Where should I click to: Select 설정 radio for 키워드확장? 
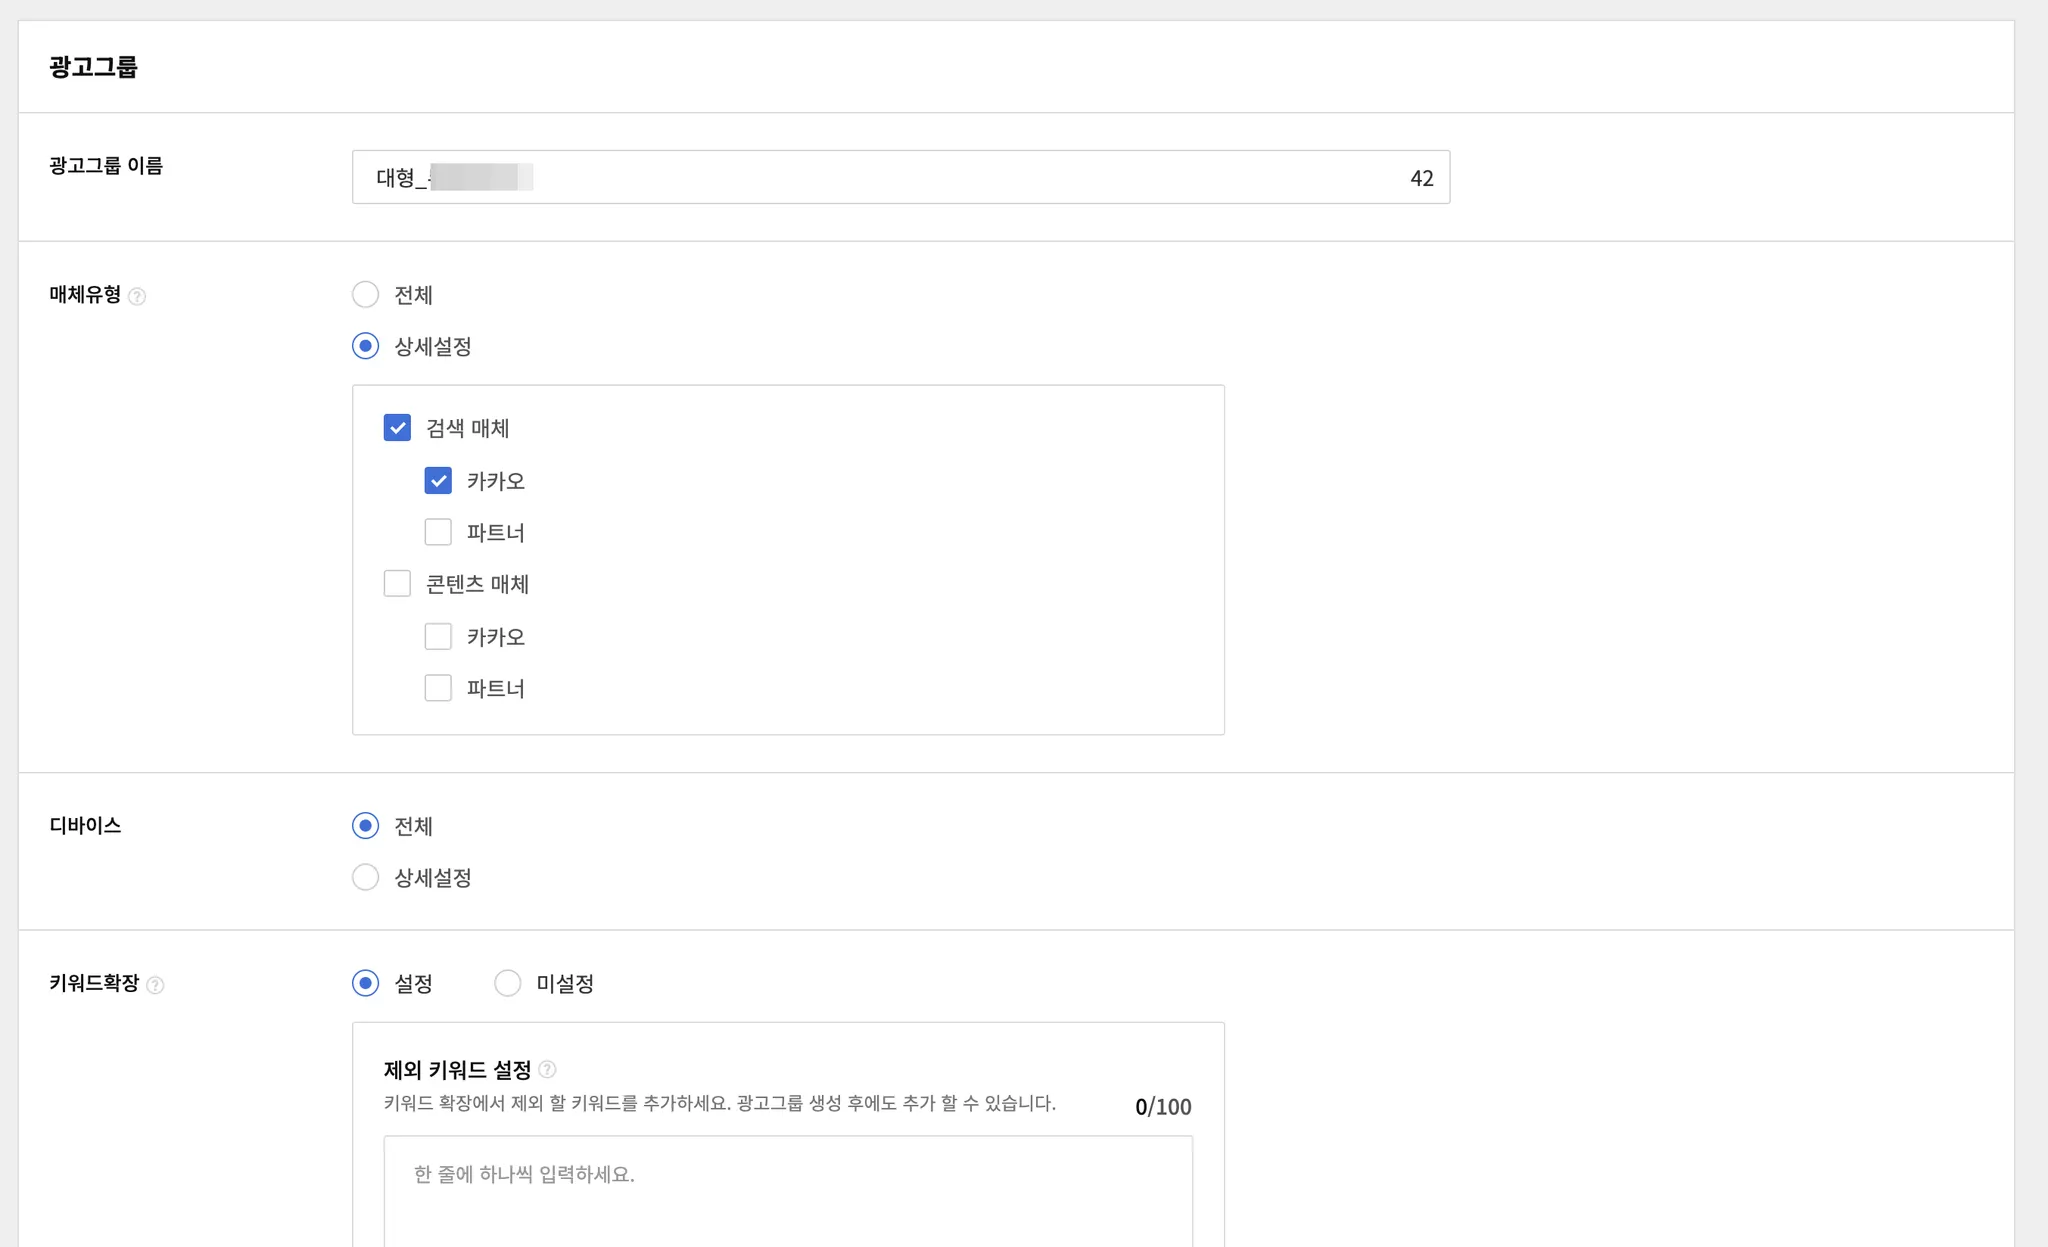366,983
